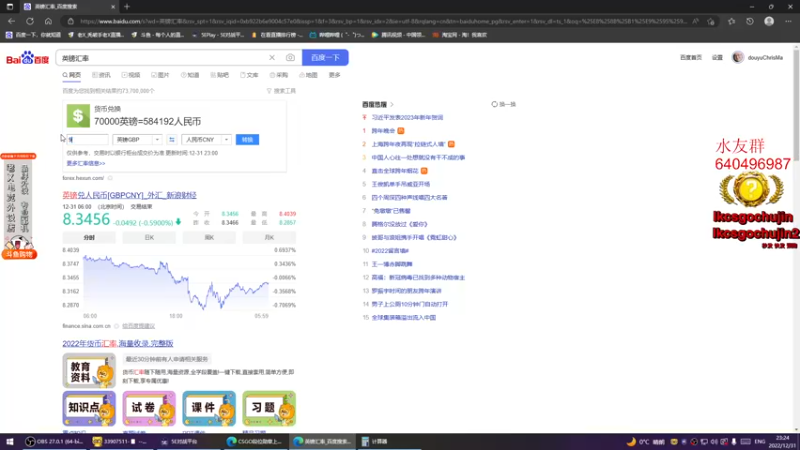Image resolution: width=800 pixels, height=450 pixels.
Task: Open hot search 直击全球跨年烟花
Action: [x=394, y=171]
